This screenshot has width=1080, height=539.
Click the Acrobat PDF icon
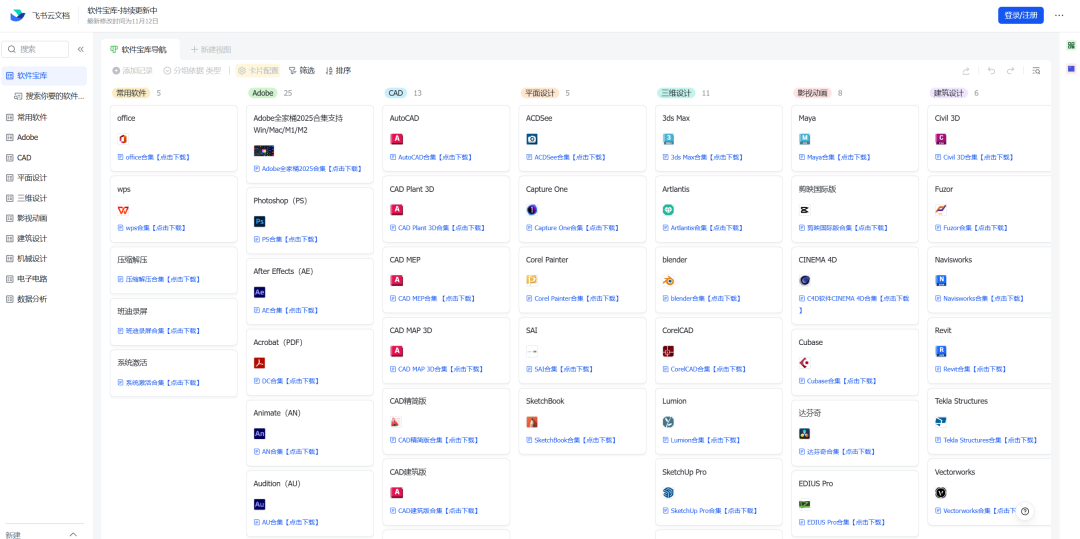tap(259, 363)
